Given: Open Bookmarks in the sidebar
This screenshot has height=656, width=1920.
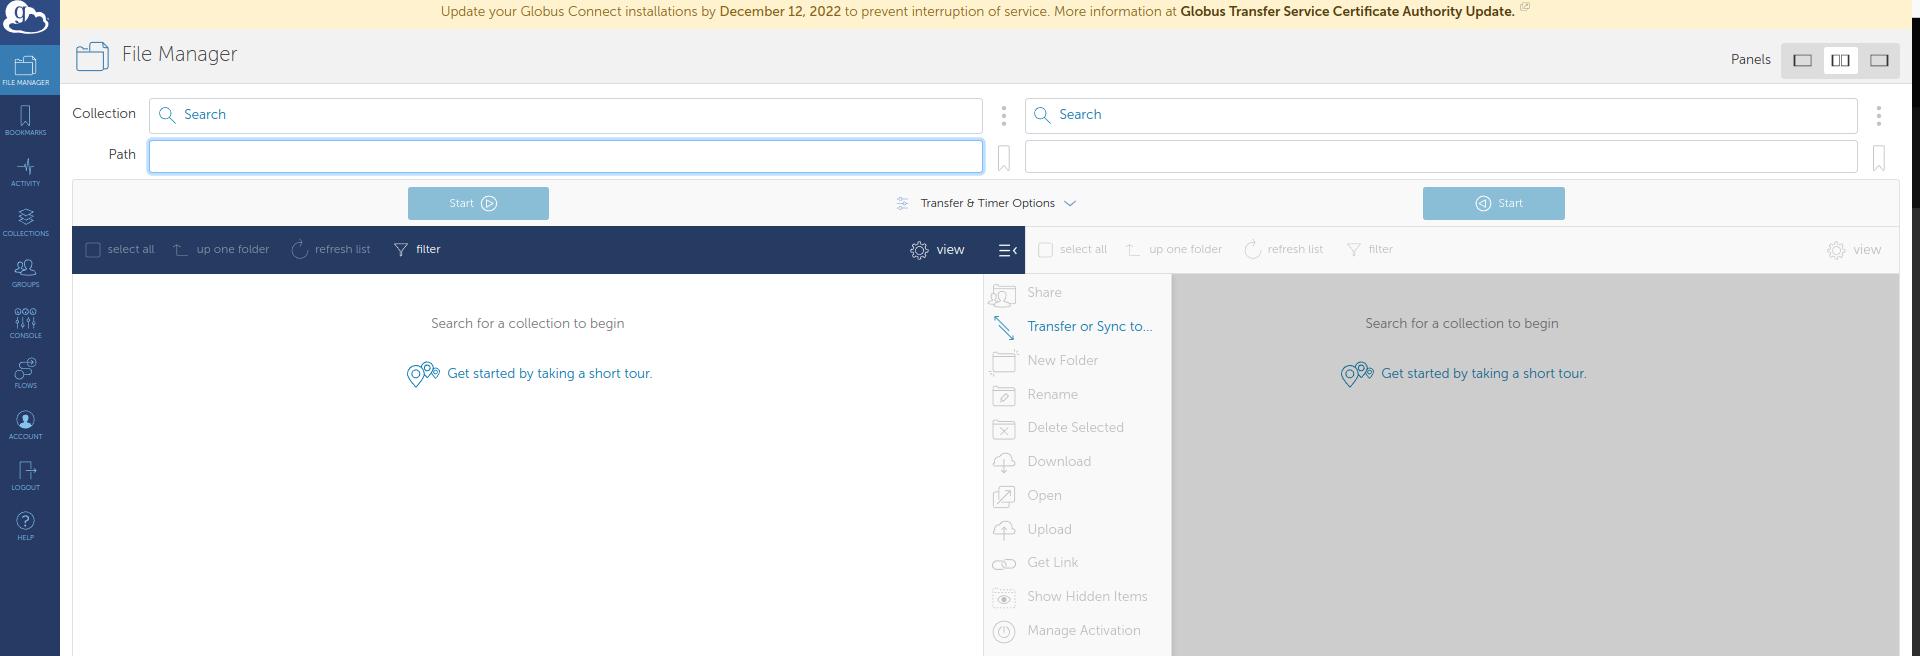Looking at the screenshot, I should (x=26, y=120).
